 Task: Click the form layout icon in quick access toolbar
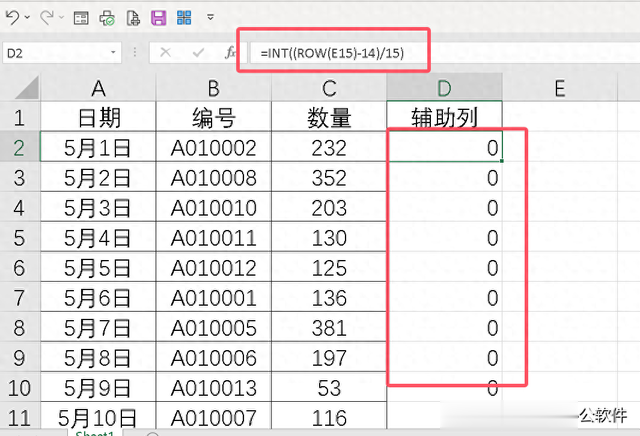[81, 18]
